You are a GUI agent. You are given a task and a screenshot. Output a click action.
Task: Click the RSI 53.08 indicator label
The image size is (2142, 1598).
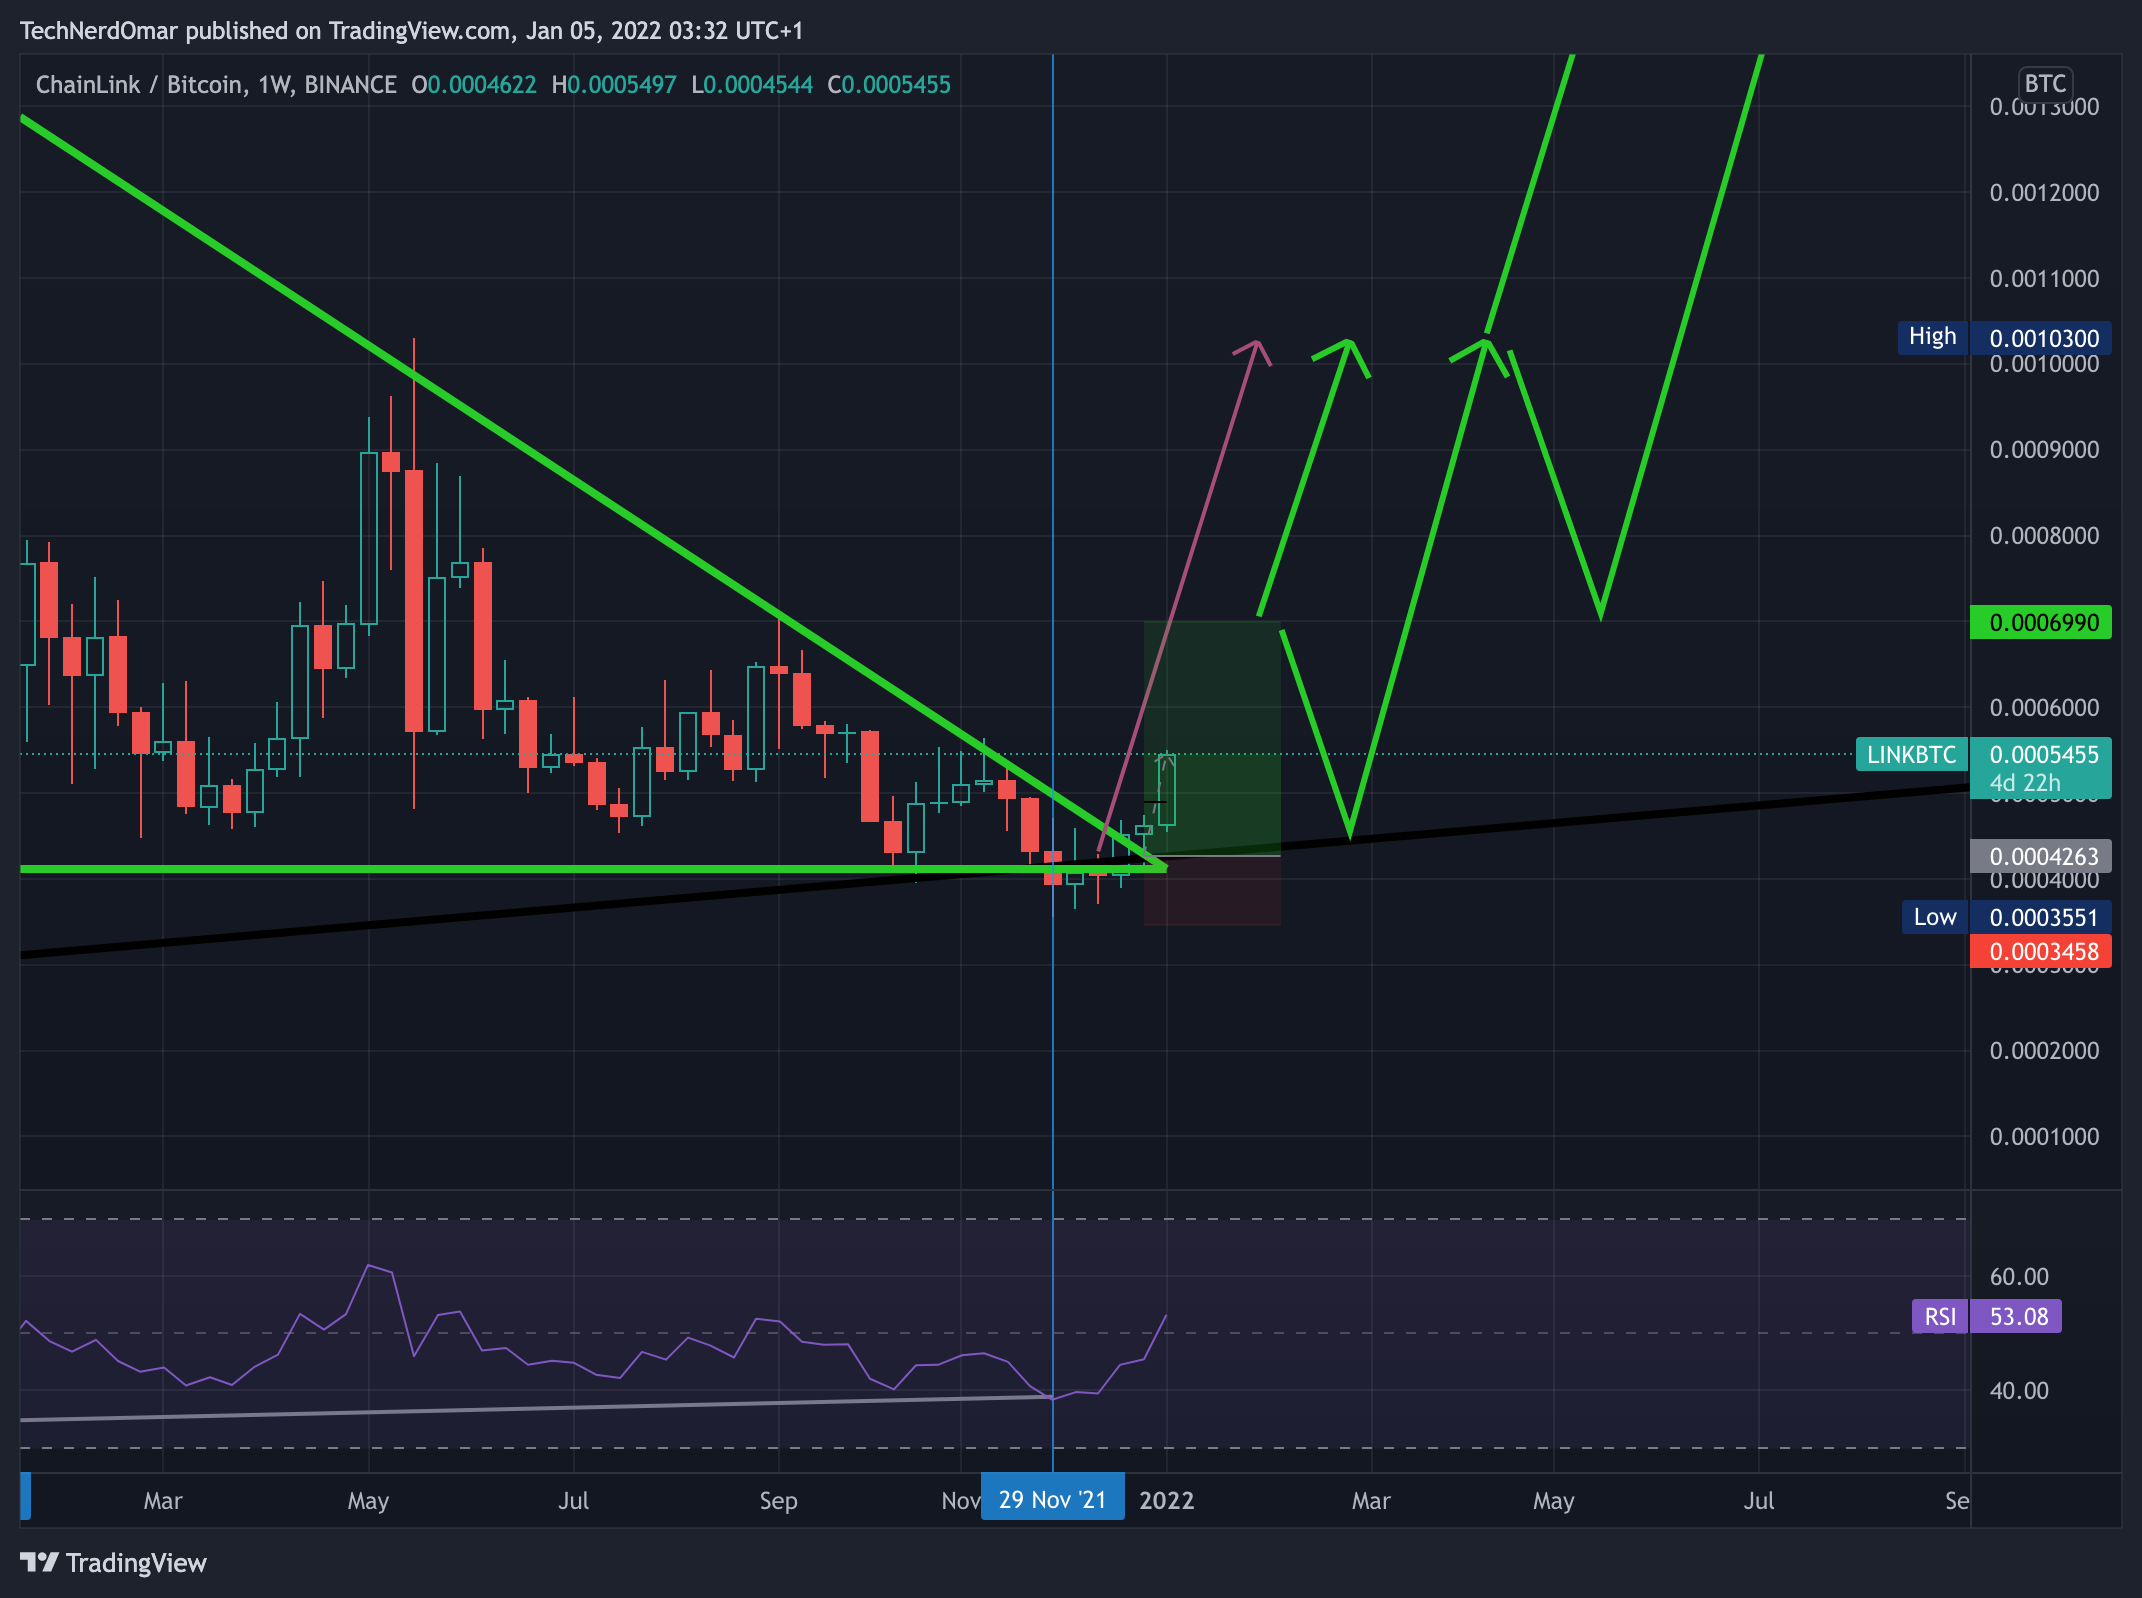1987,1316
